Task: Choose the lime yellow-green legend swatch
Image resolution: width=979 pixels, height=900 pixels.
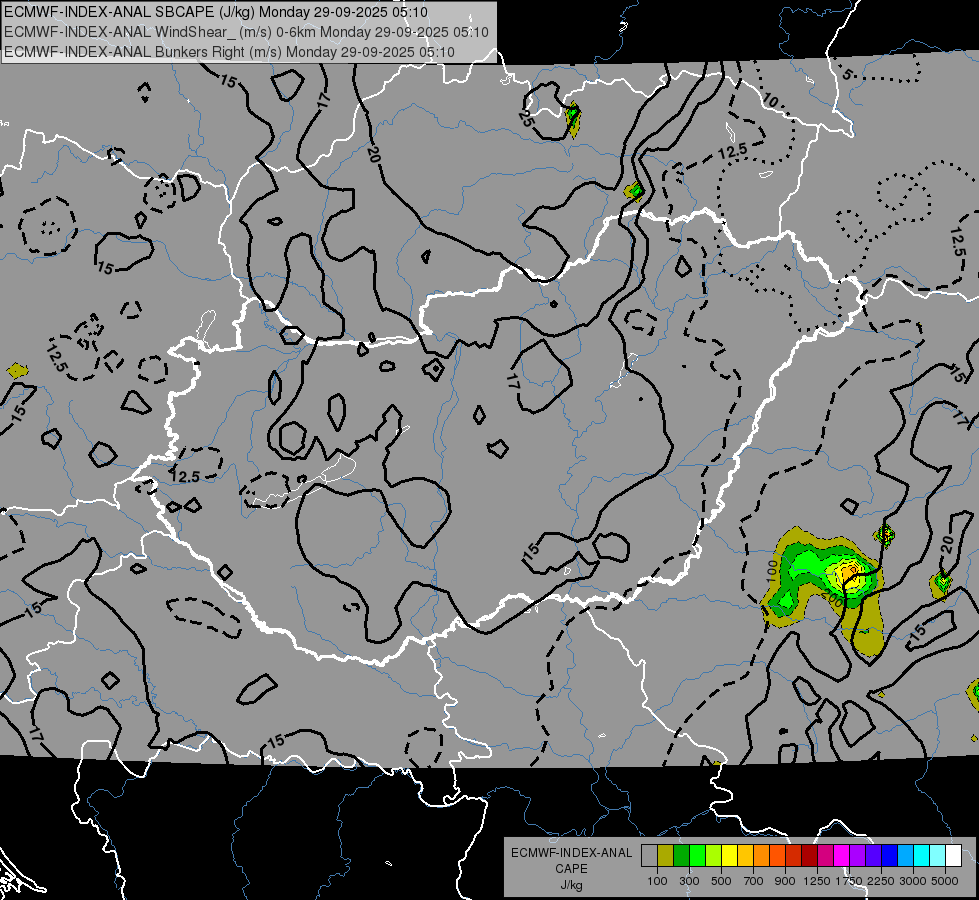Action: [x=714, y=856]
